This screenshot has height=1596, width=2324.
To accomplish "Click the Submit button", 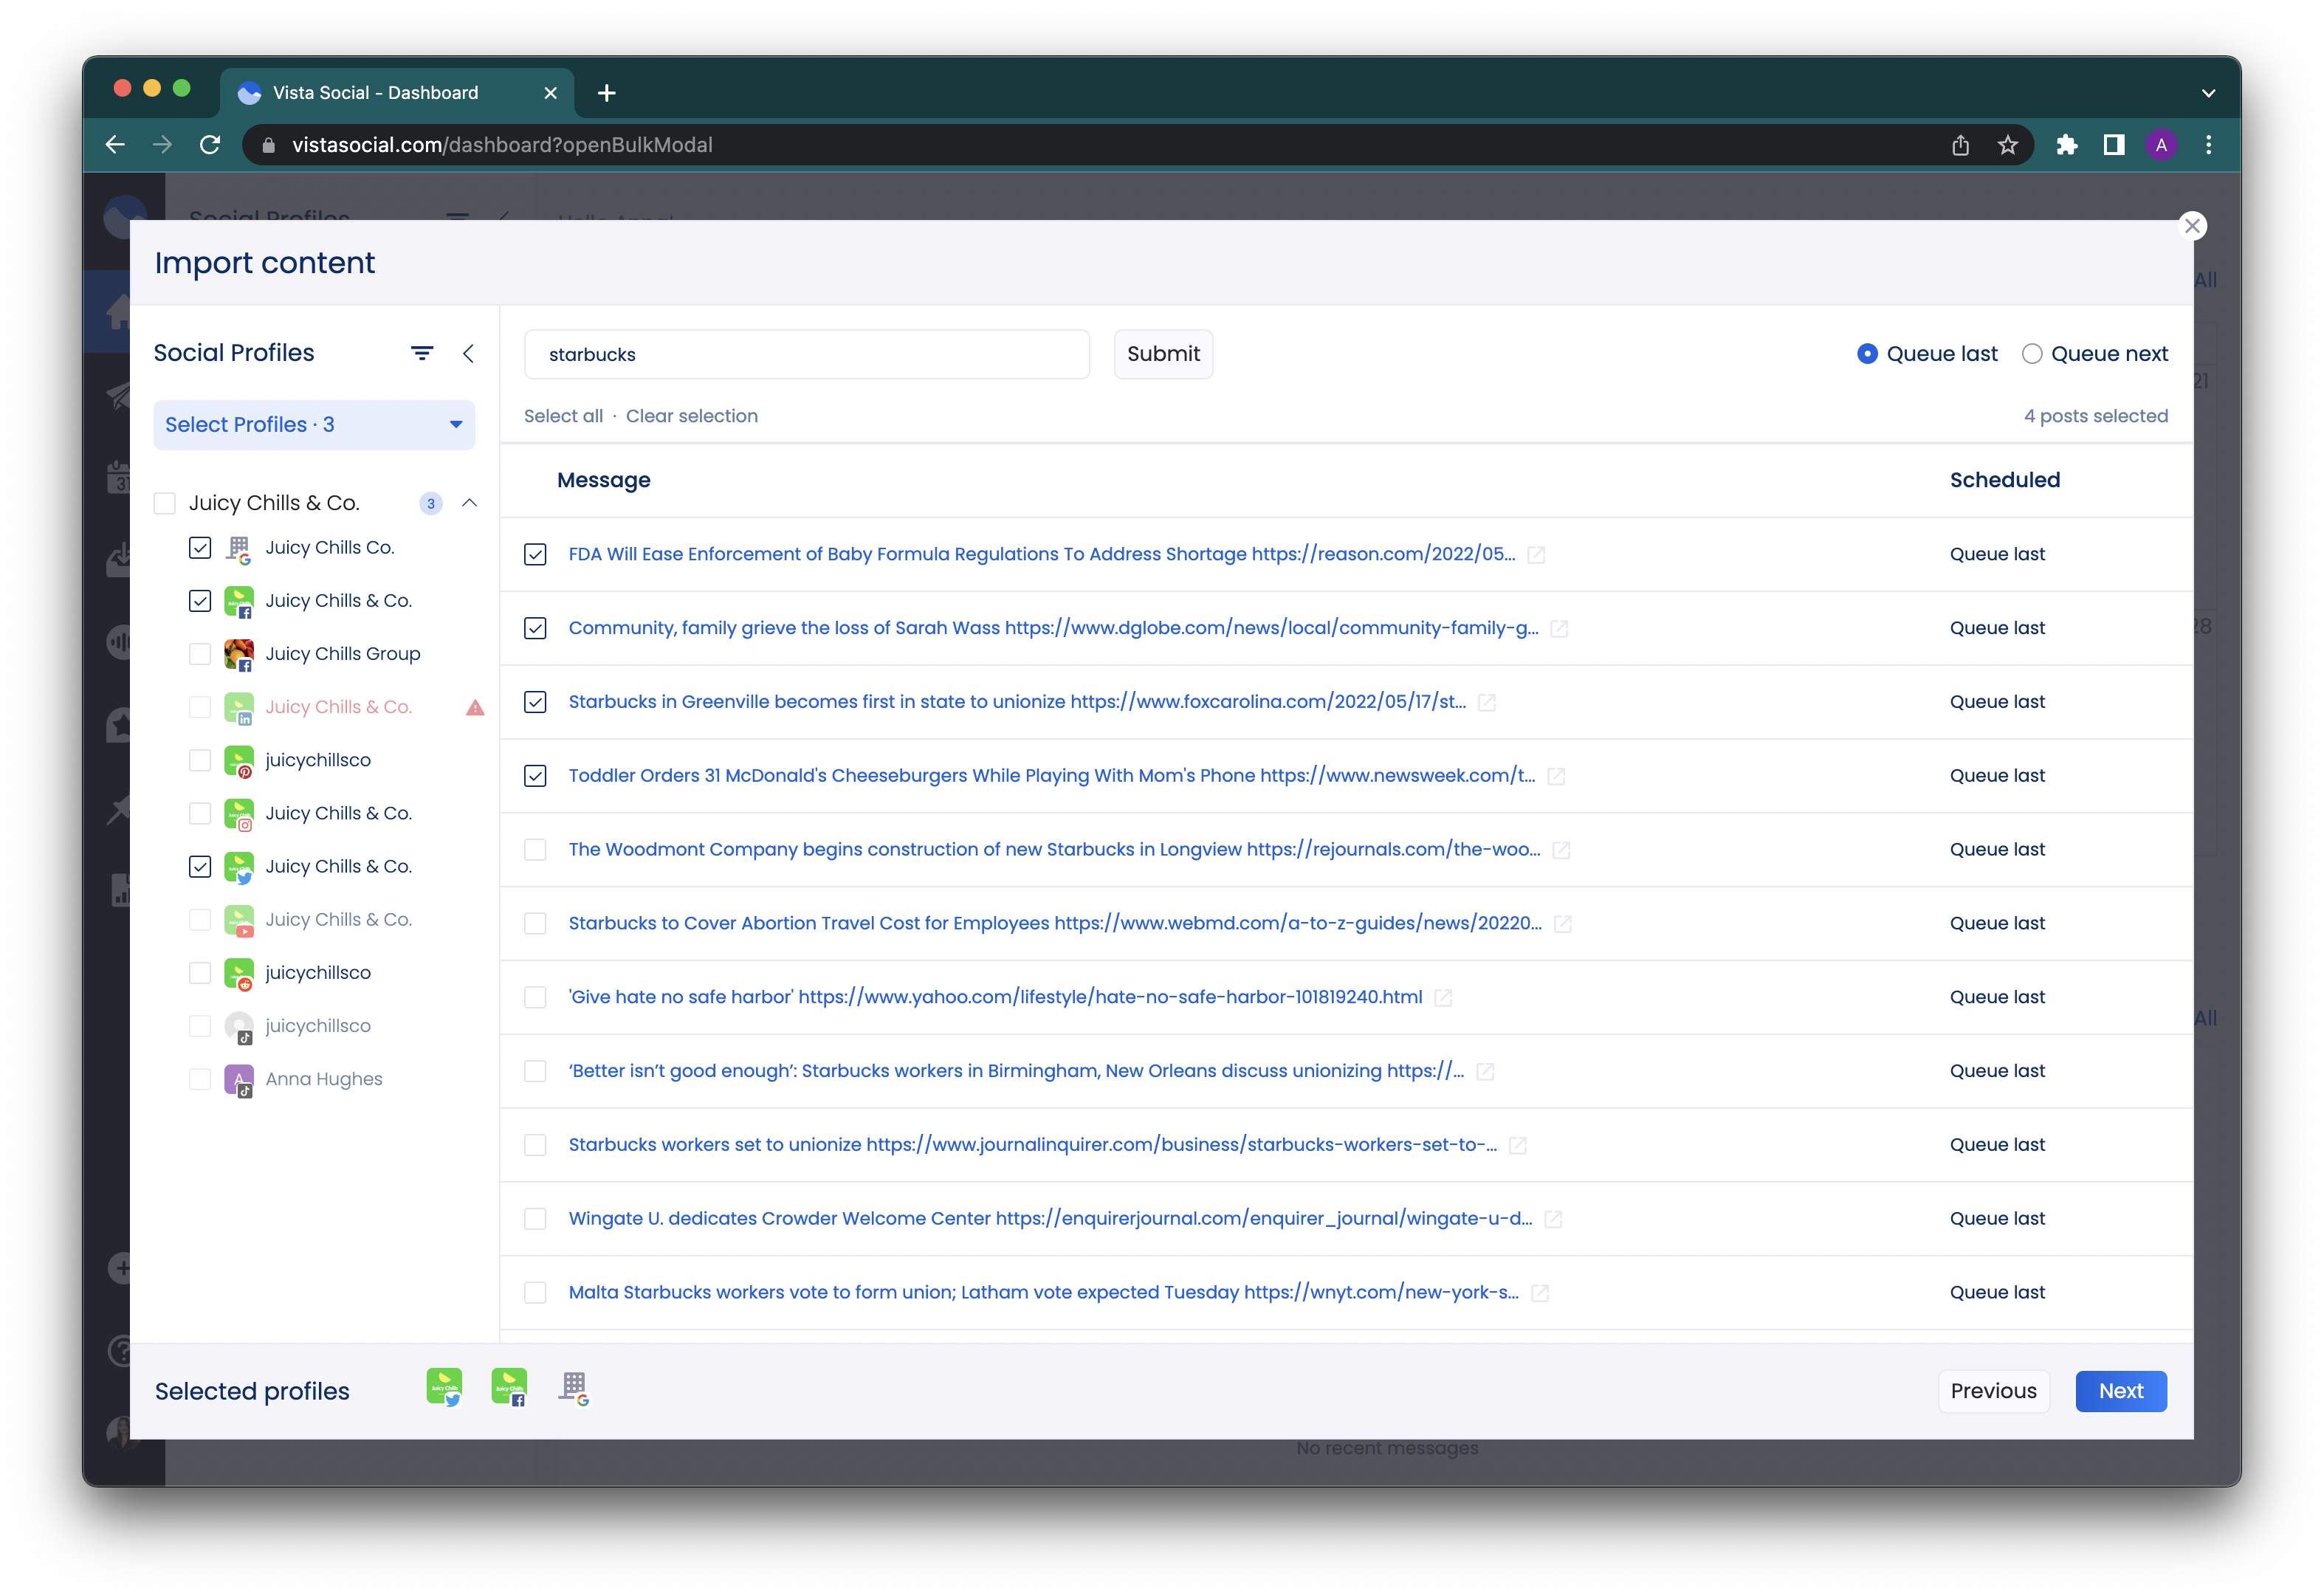I will tap(1163, 354).
